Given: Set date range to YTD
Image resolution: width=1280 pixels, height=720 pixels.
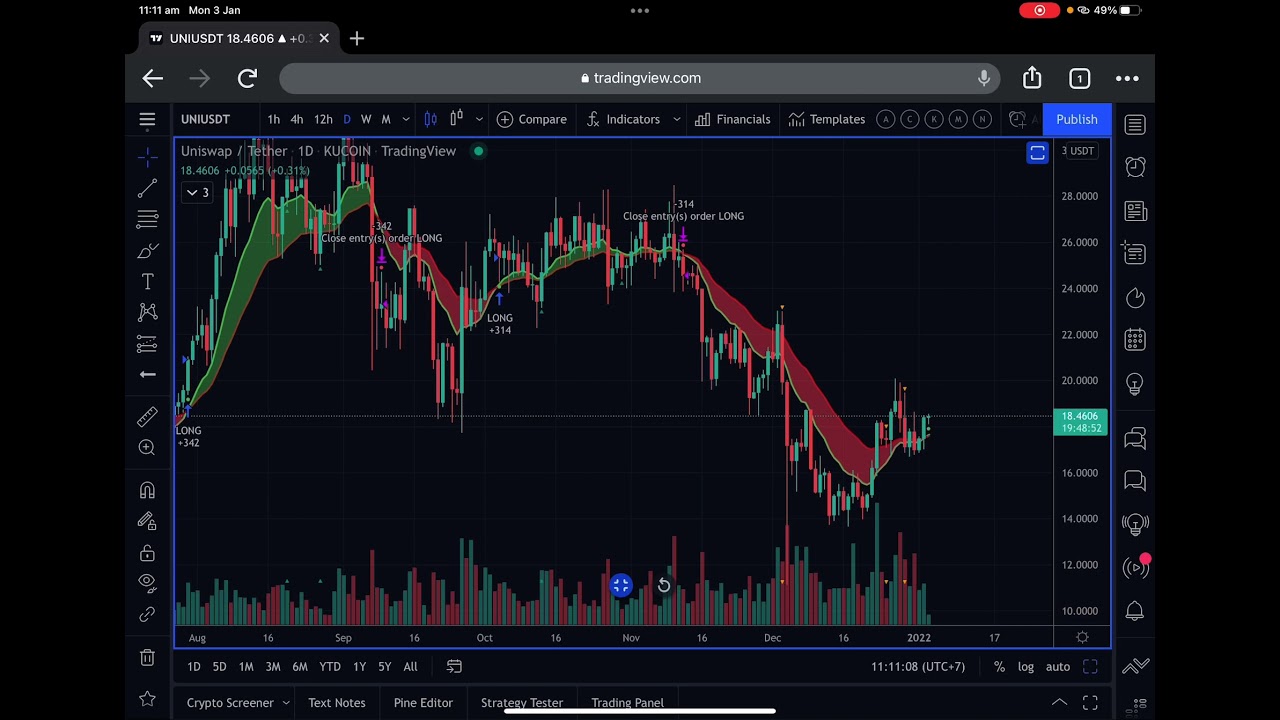Looking at the screenshot, I should pyautogui.click(x=330, y=666).
